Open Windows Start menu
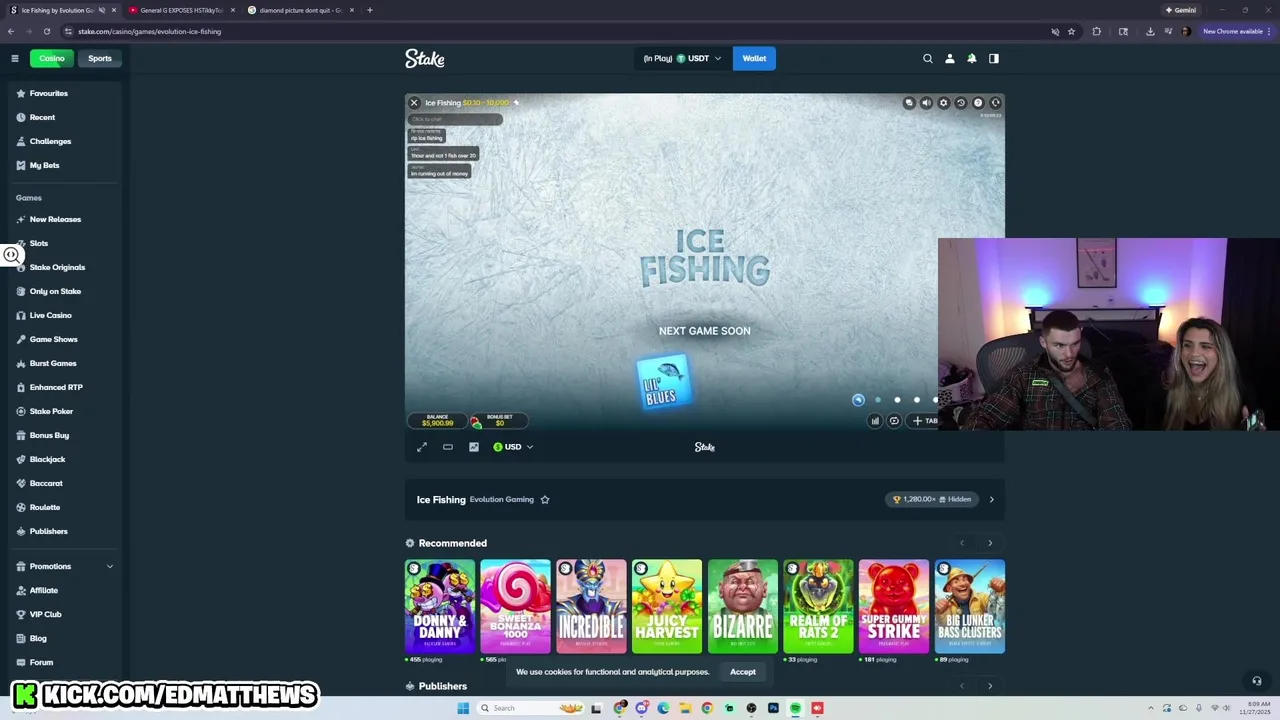Screen dimensions: 1280x720 (x=463, y=708)
